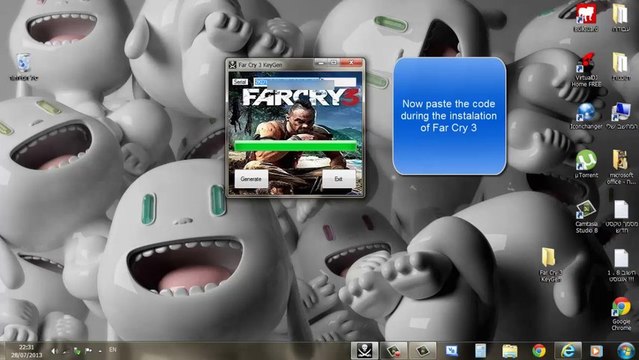Viewport: 639px width, 360px height.
Task: Open the Recycle Bin desktop icon
Action: point(24,66)
